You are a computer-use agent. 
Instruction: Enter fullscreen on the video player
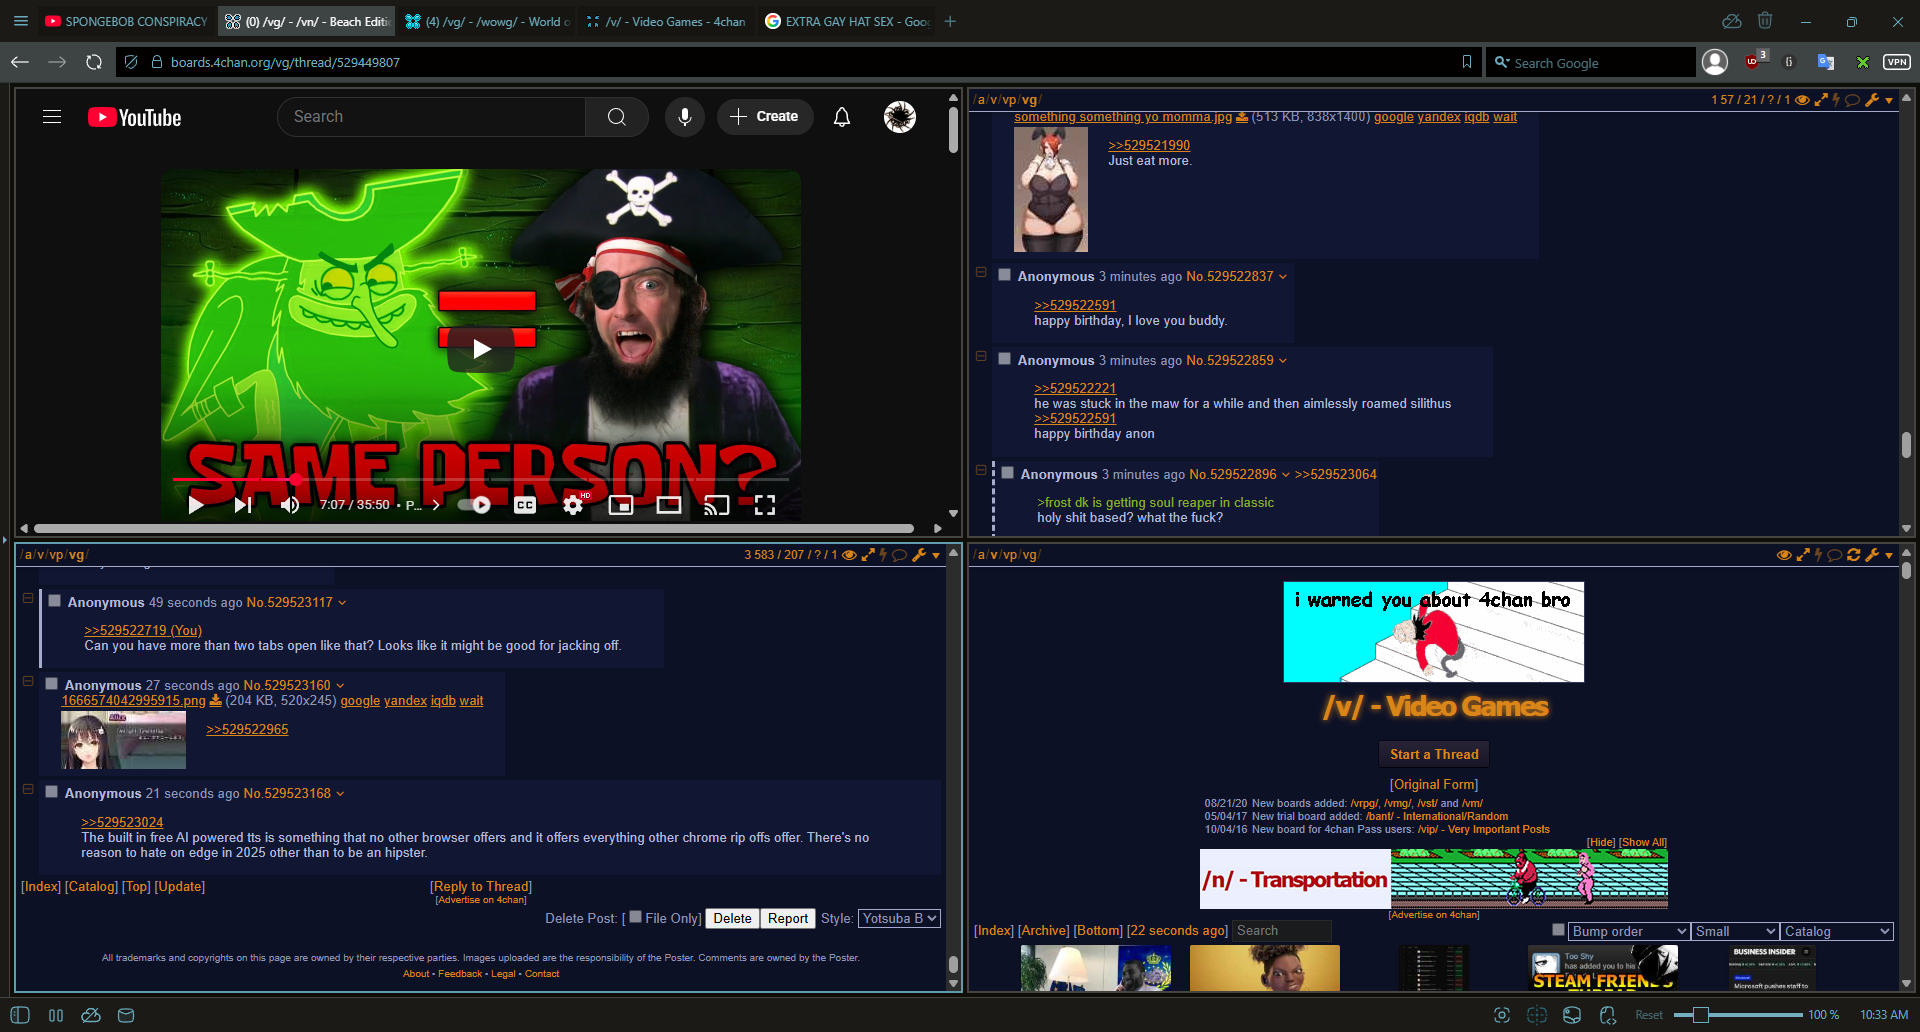[x=765, y=505]
